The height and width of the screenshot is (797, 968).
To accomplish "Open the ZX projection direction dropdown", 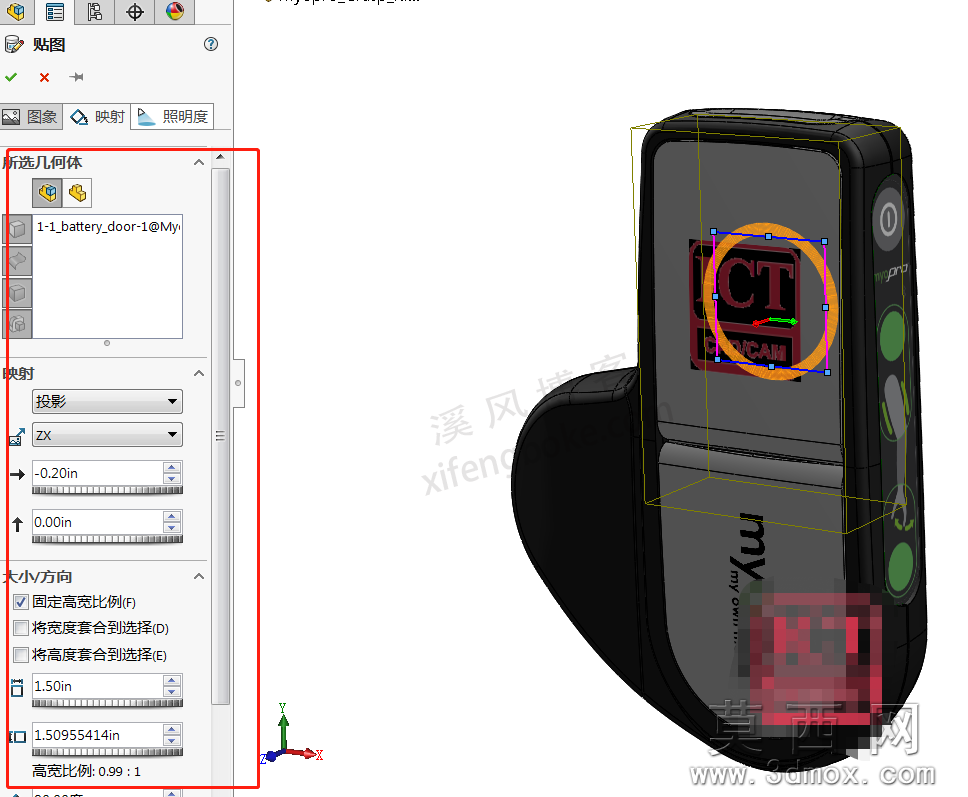I will [x=107, y=435].
